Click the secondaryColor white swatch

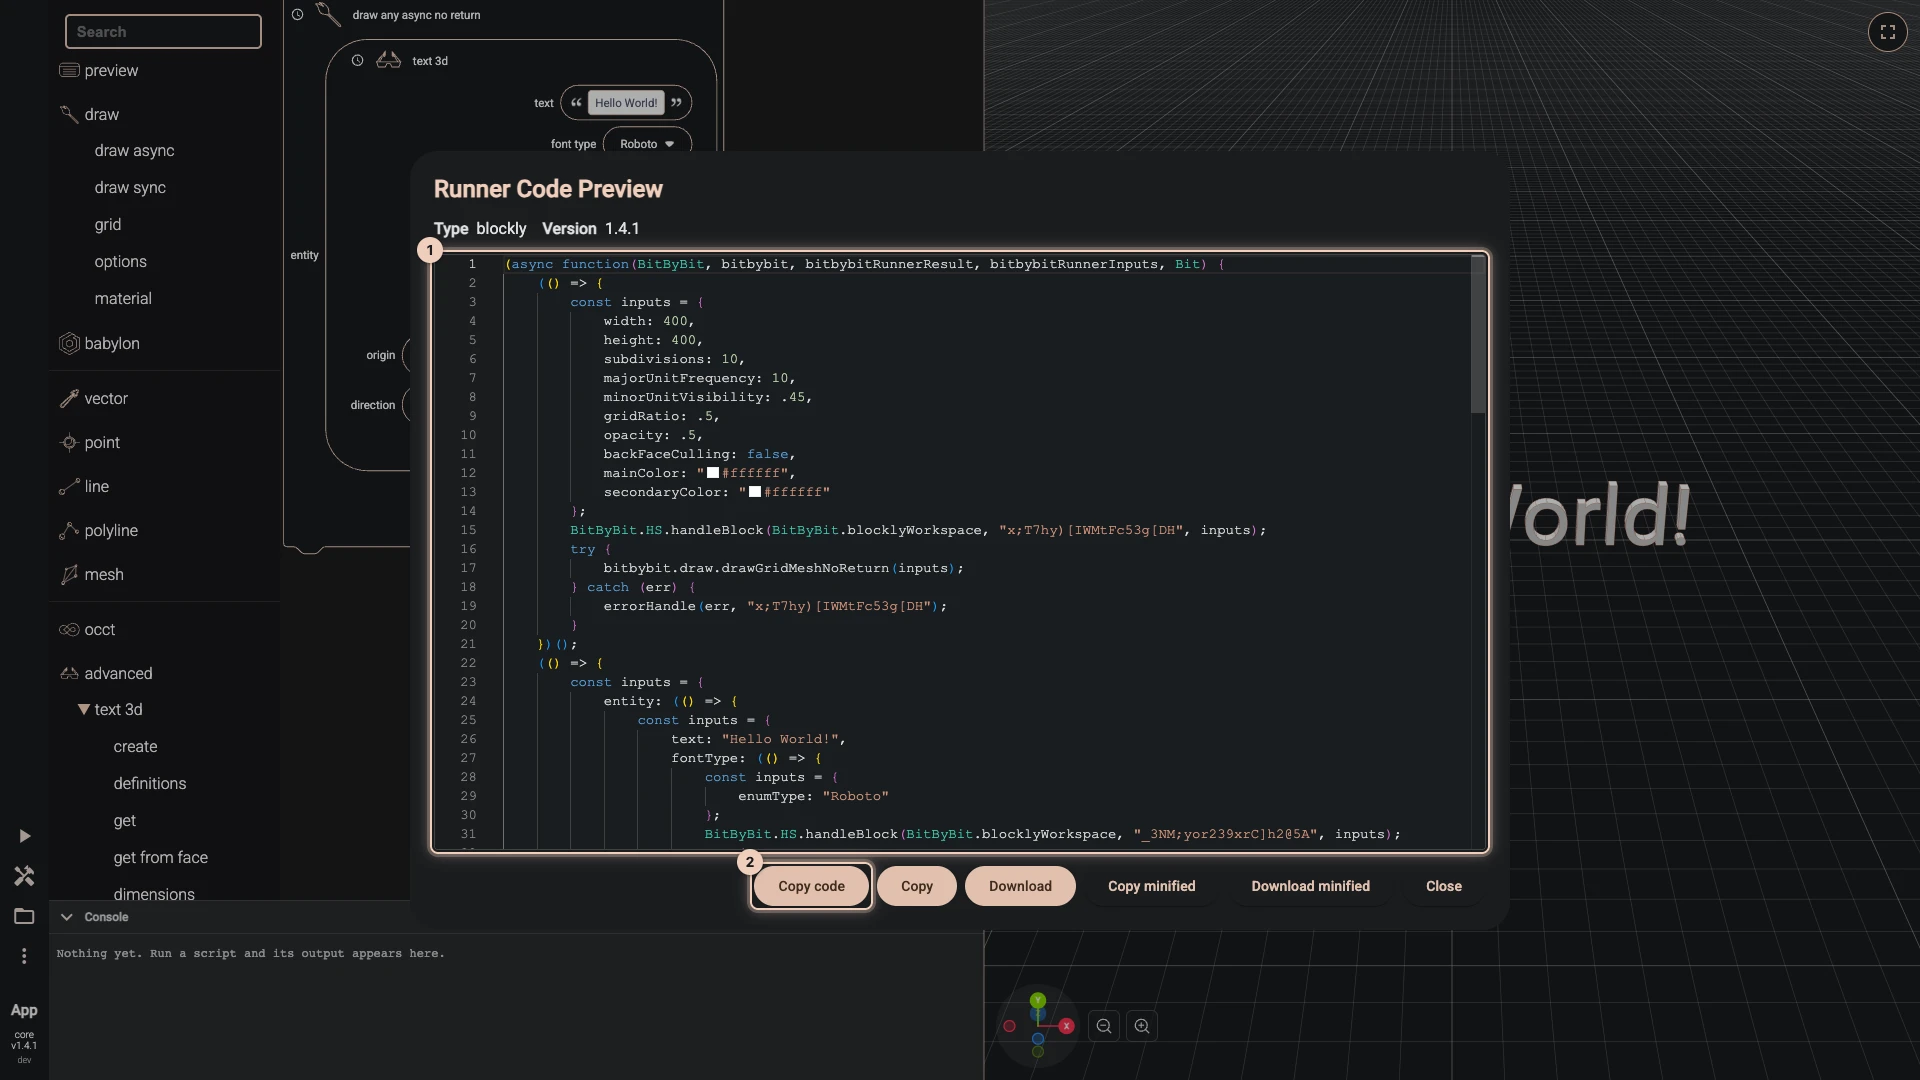tap(755, 492)
